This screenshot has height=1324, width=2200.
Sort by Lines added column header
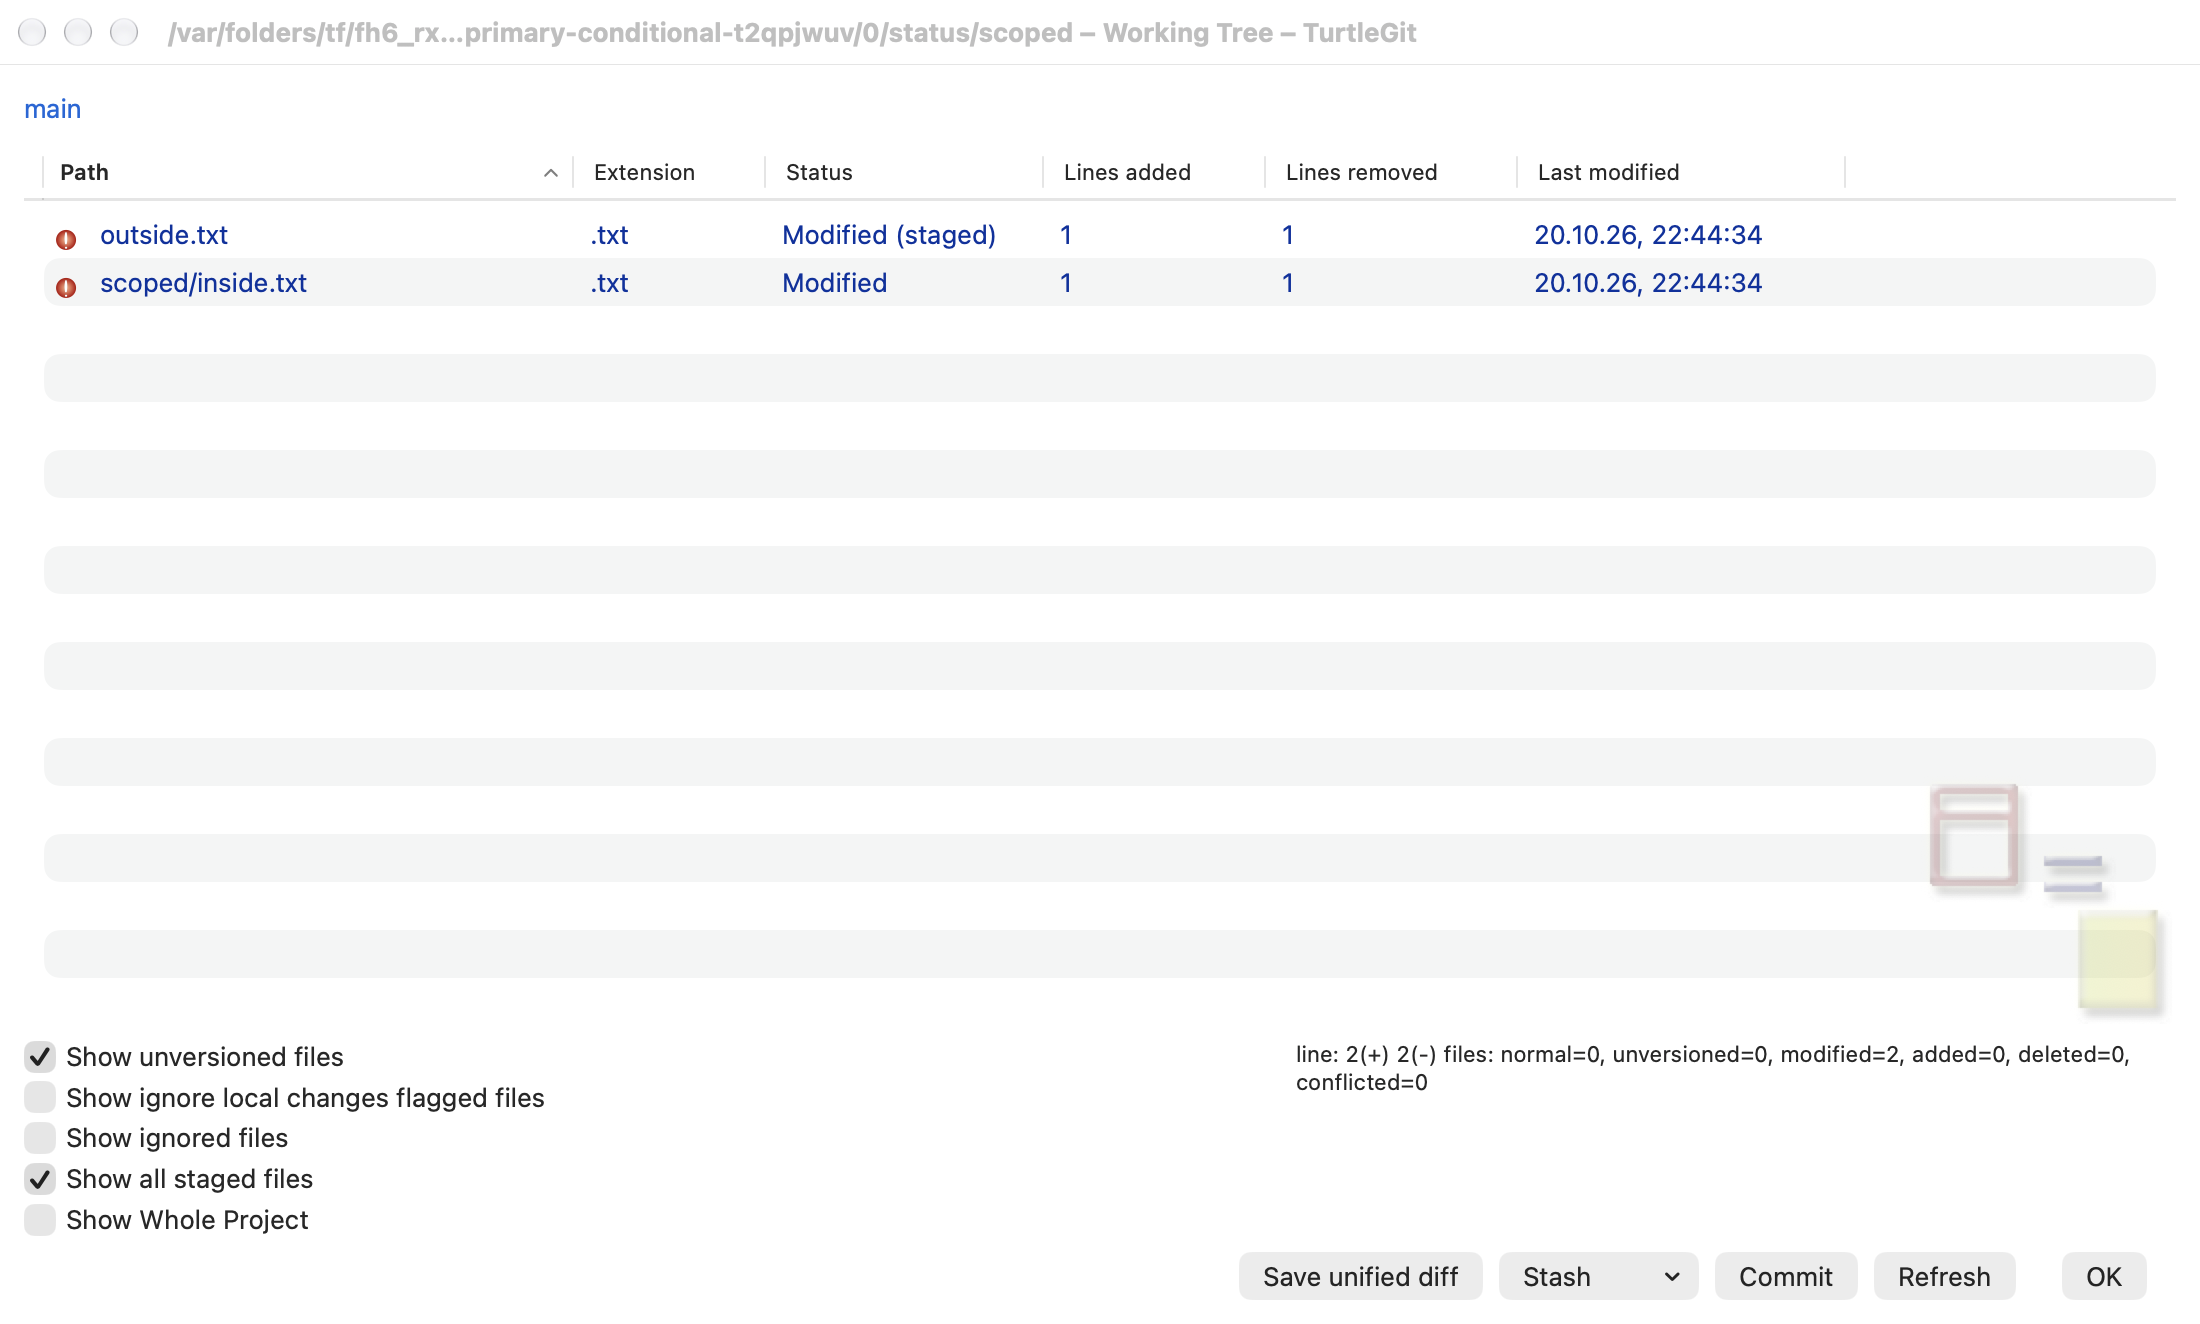[1154, 172]
